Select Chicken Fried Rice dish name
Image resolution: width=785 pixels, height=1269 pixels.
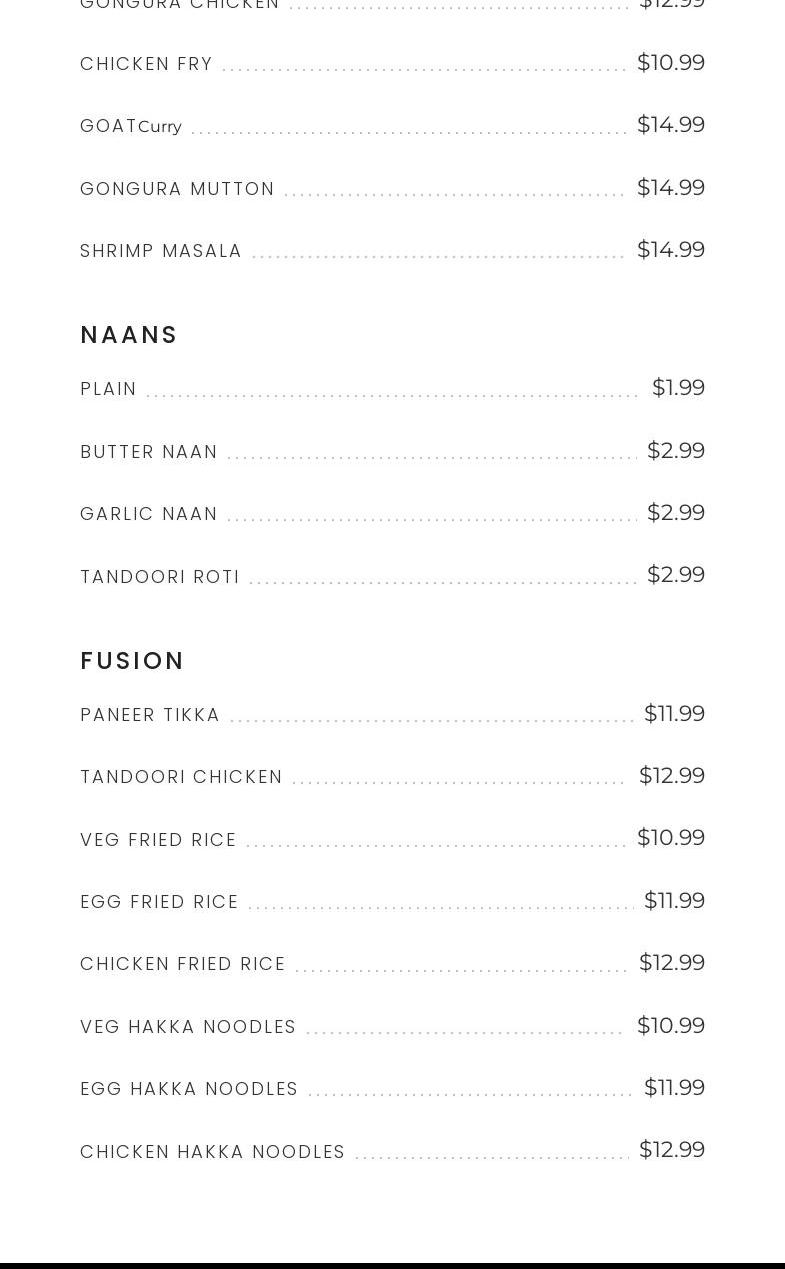(x=183, y=964)
